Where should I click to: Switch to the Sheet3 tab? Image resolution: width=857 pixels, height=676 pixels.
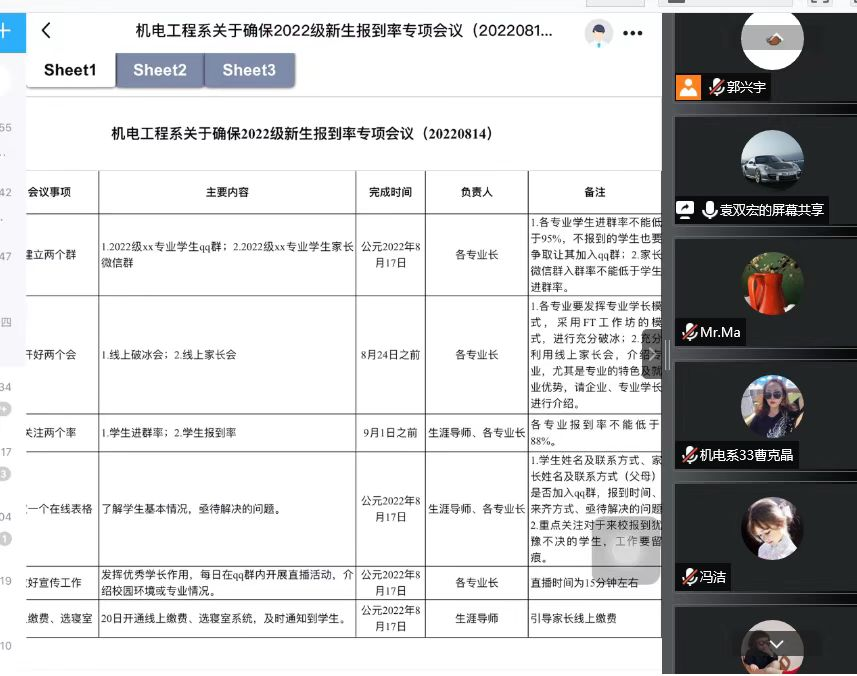(x=249, y=70)
